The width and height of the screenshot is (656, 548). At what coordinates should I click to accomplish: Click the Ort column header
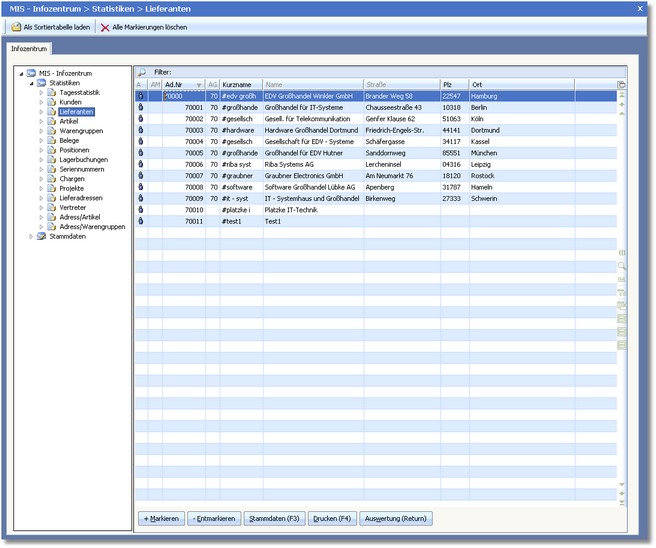pos(478,85)
